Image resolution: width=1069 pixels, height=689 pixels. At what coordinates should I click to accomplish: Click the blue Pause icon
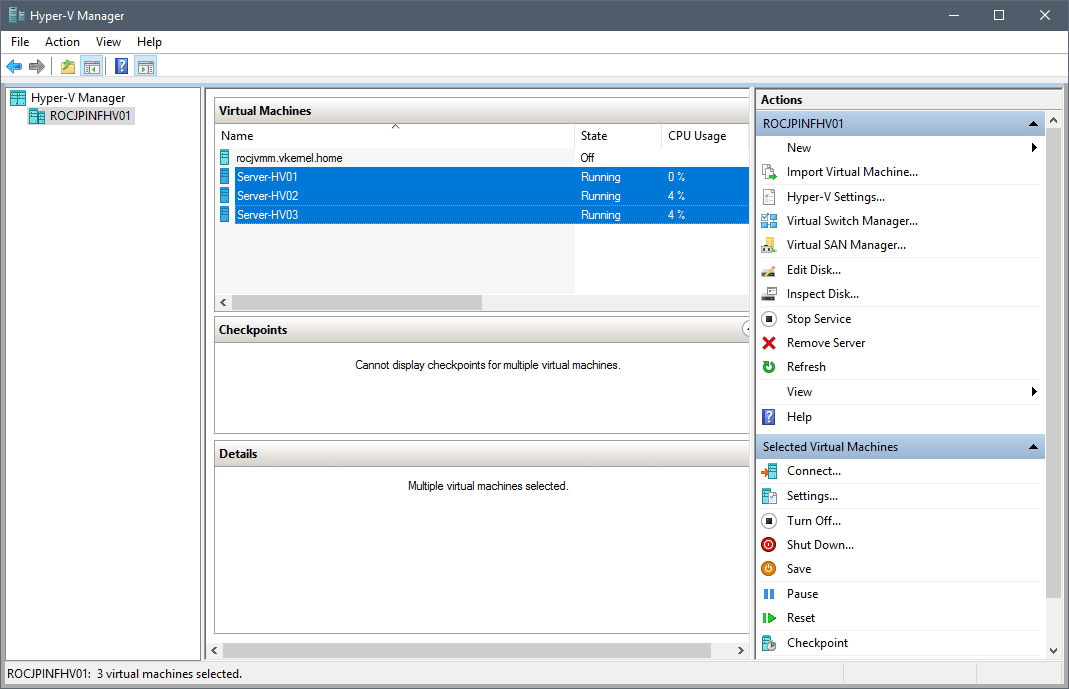click(x=769, y=594)
